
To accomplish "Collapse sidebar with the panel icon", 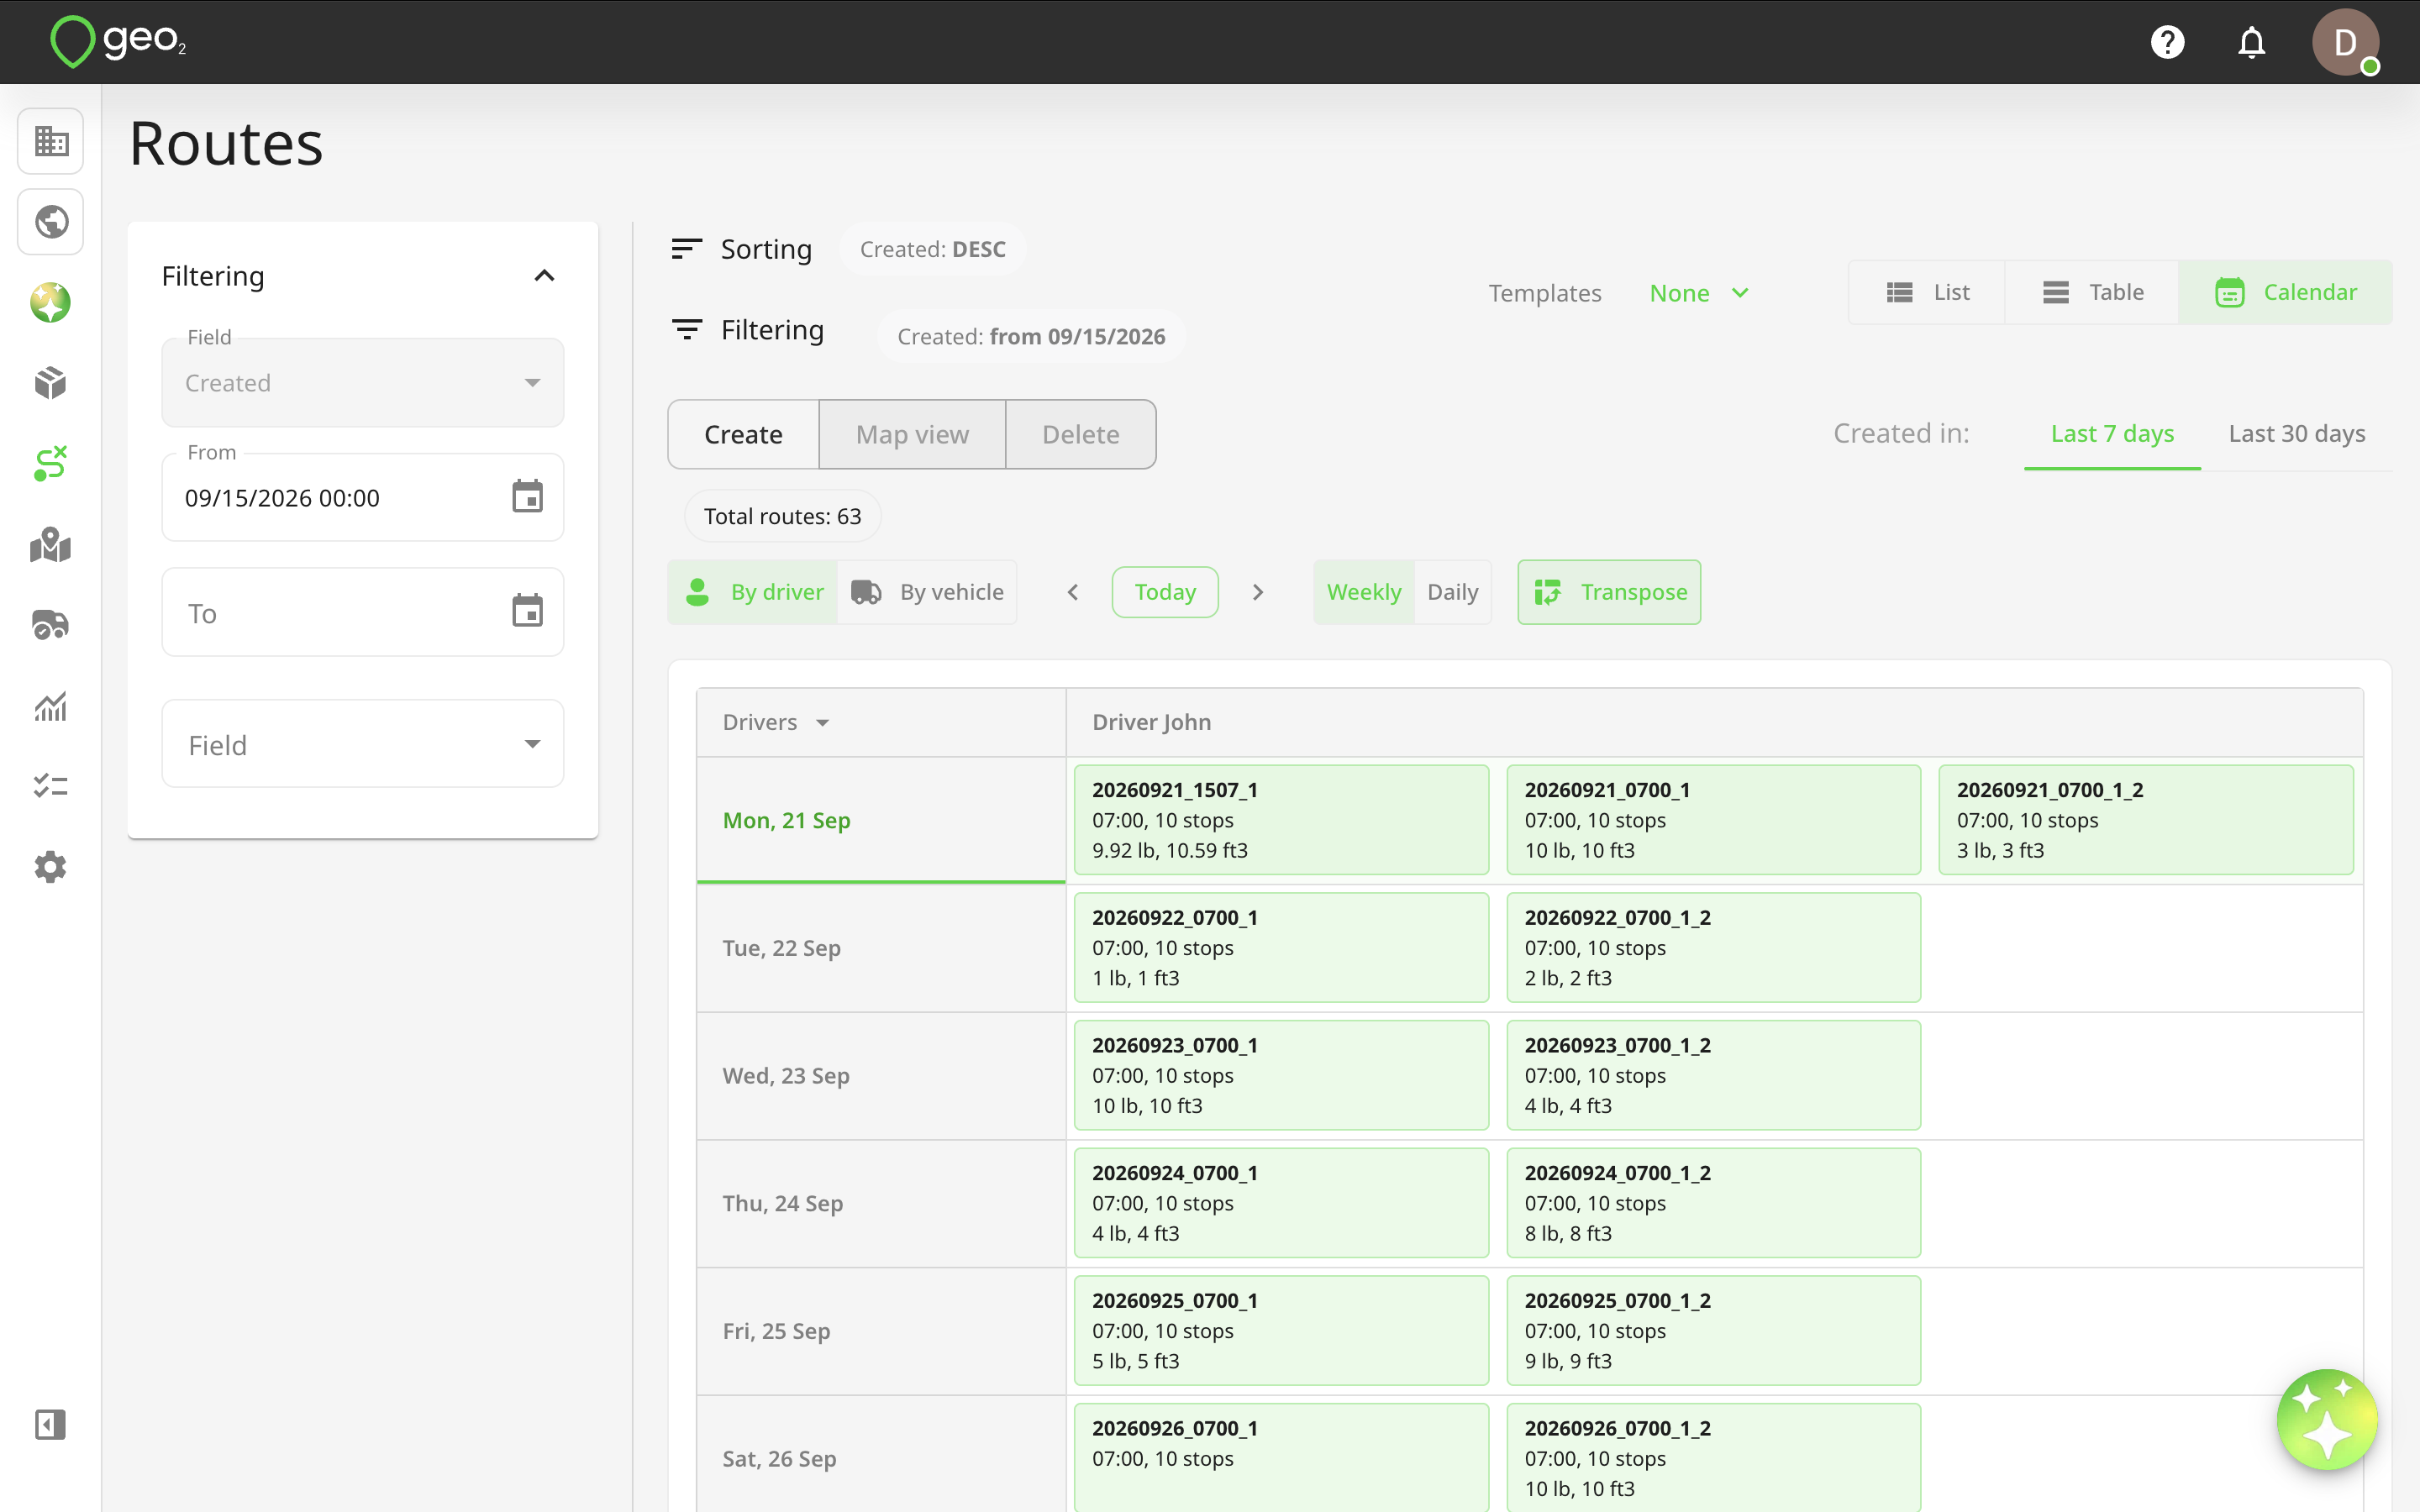I will pos(50,1424).
